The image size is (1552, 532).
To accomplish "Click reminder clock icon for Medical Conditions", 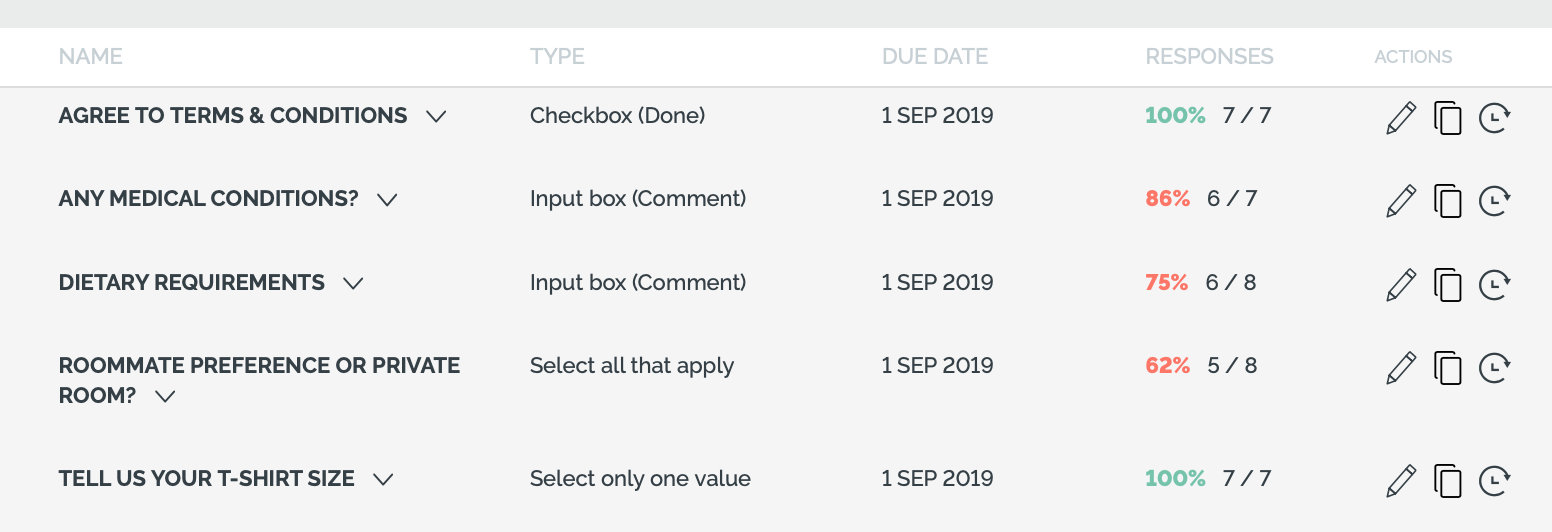I will (1494, 202).
